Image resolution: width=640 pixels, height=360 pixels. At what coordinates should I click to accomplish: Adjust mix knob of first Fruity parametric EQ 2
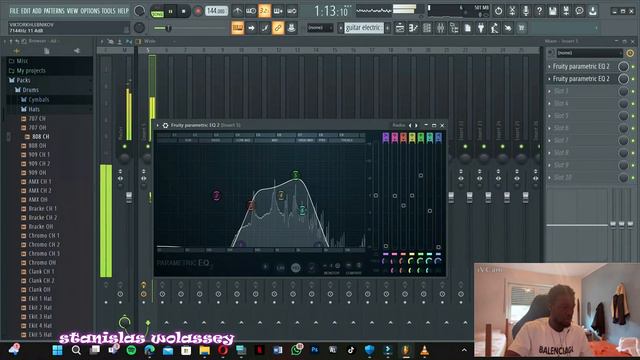click(623, 67)
